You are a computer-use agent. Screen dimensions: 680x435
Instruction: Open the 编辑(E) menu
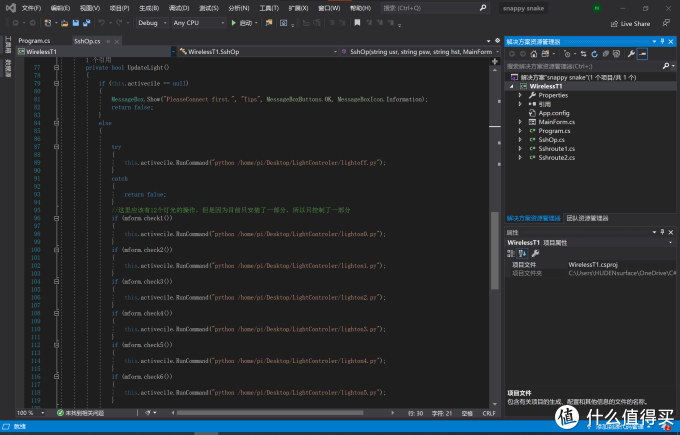coord(60,8)
